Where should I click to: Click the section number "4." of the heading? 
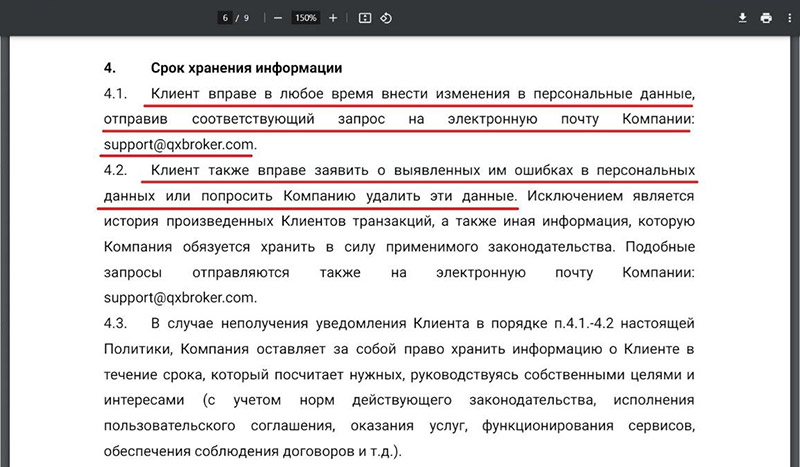(x=110, y=68)
